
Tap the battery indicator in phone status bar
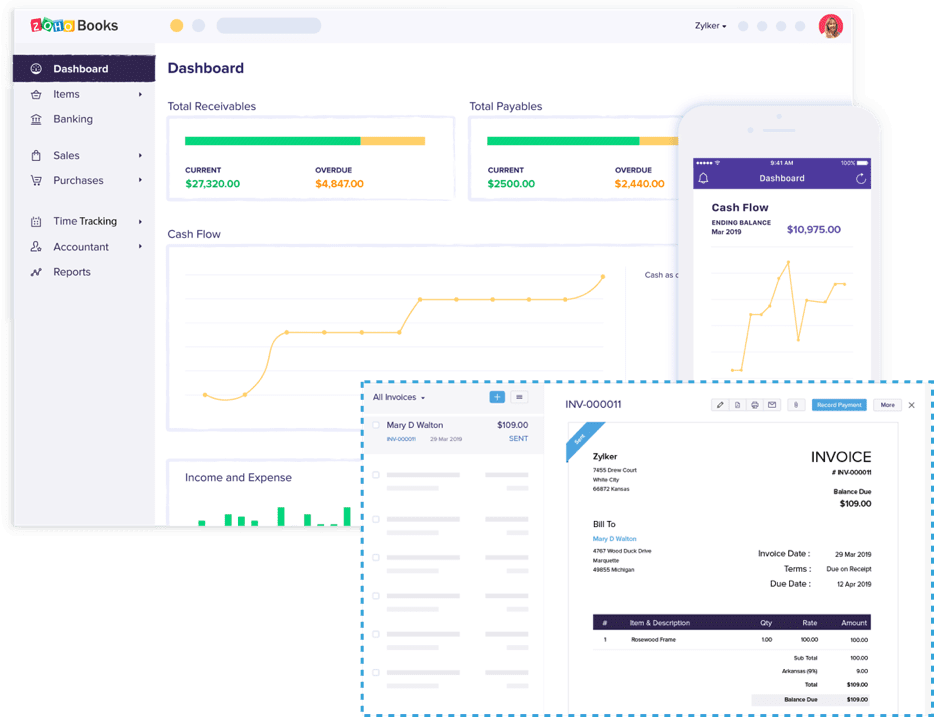click(x=864, y=163)
